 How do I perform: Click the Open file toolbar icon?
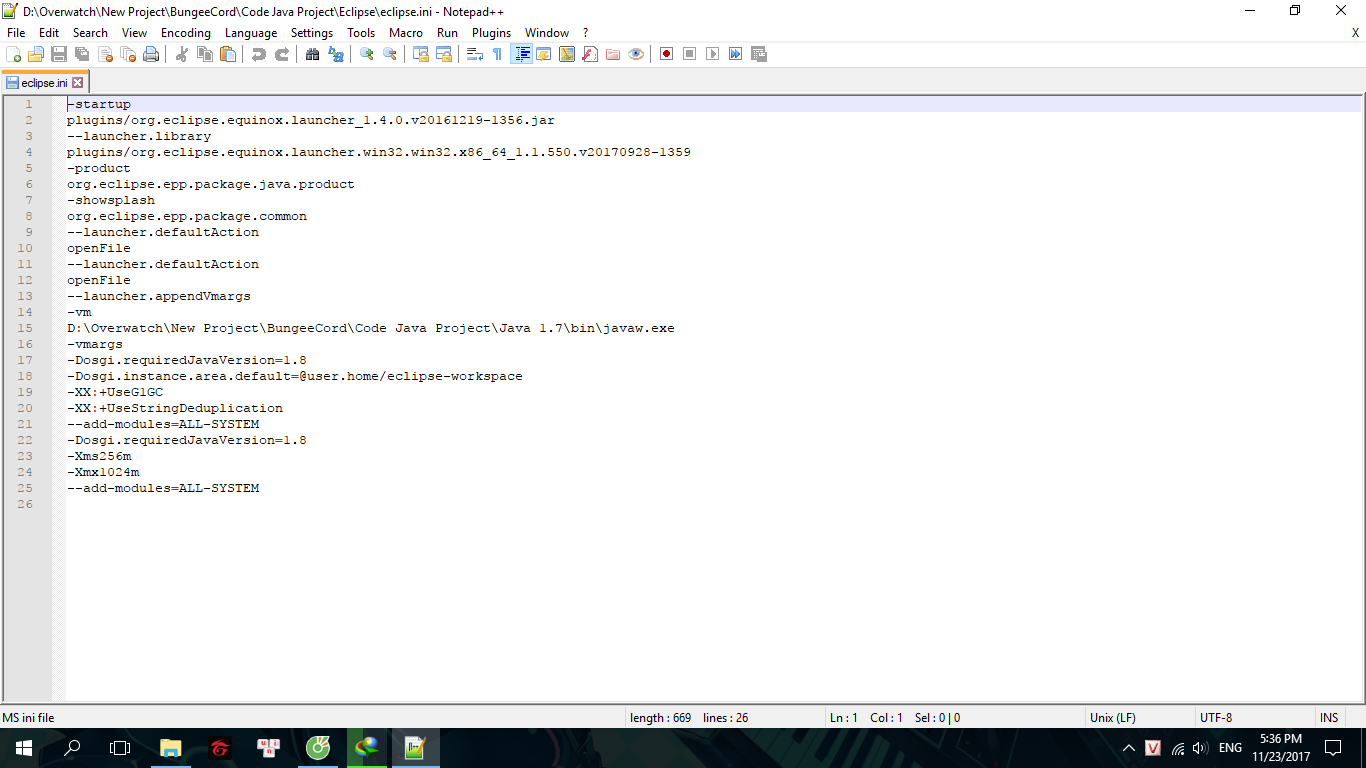pos(36,54)
